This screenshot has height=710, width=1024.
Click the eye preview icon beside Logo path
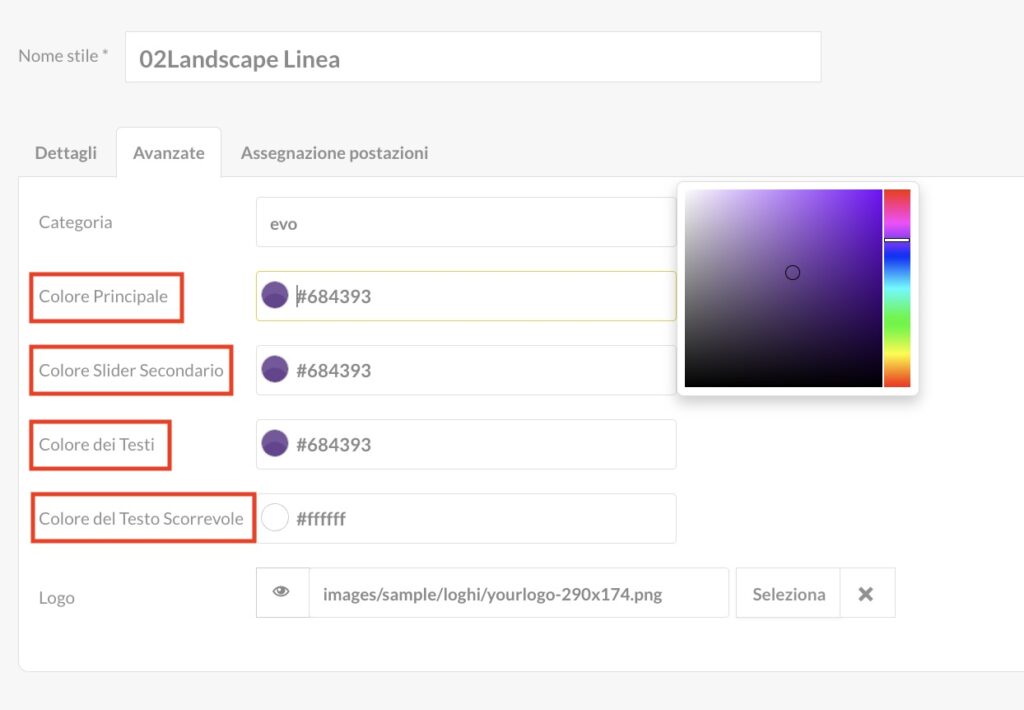[x=281, y=592]
